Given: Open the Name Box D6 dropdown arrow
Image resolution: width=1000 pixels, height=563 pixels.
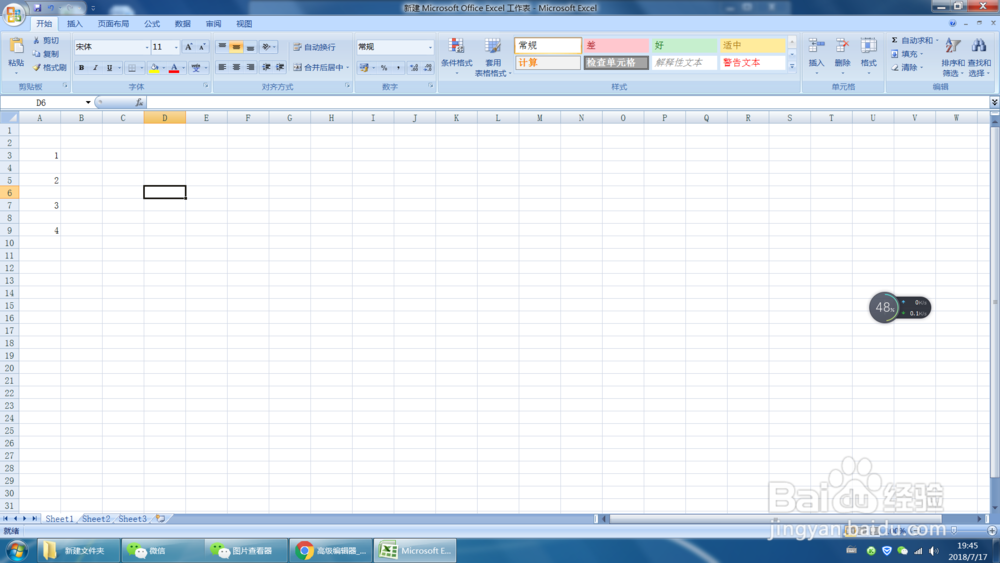Looking at the screenshot, I should coord(88,103).
